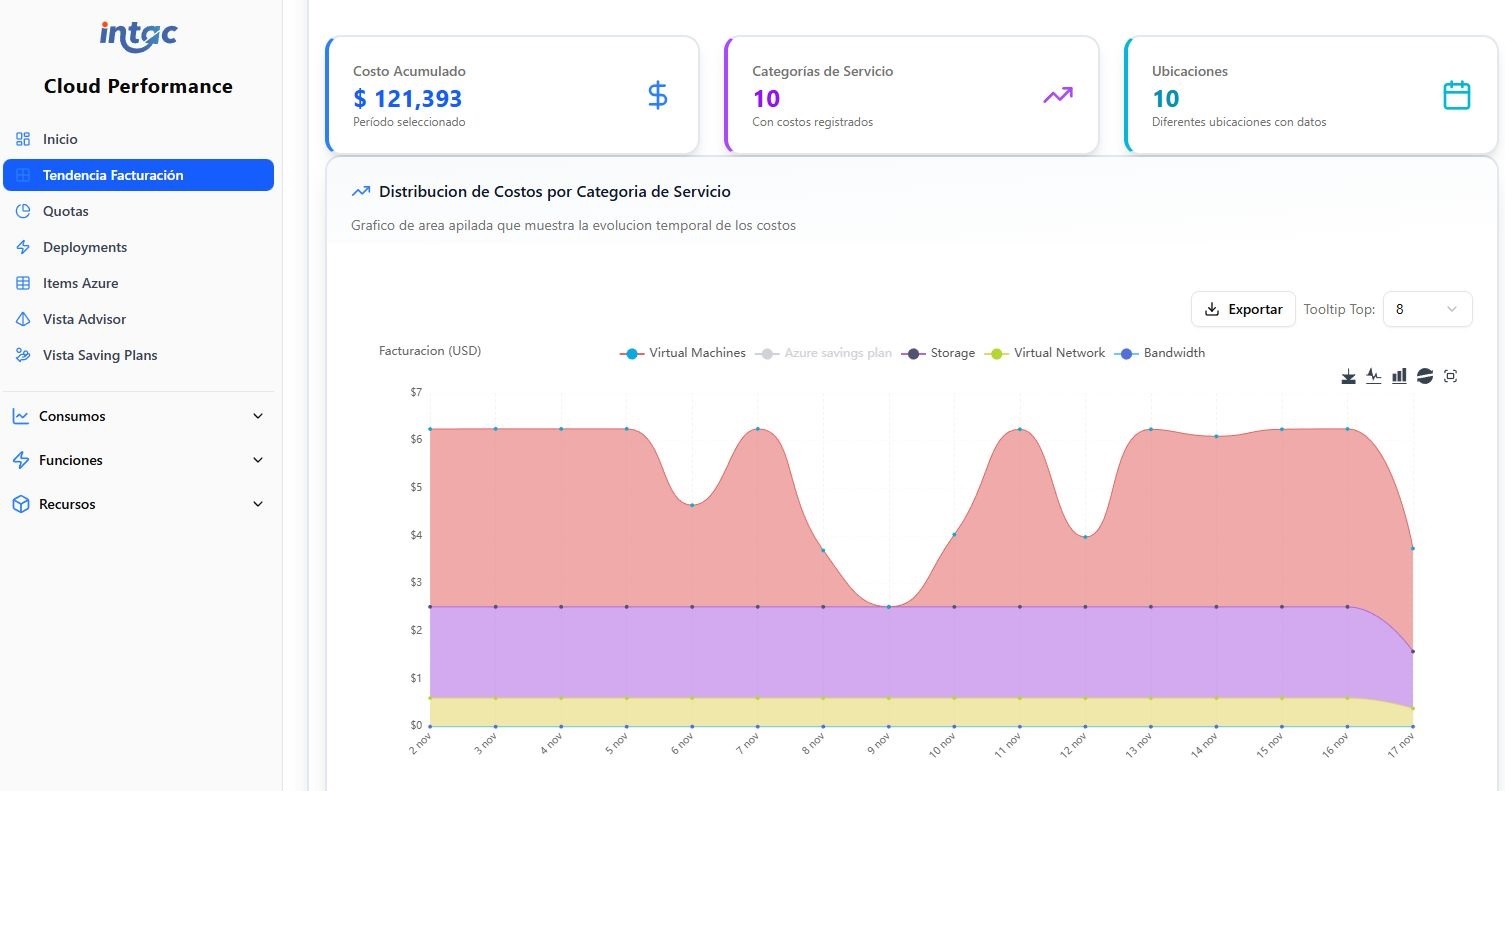Image resolution: width=1506 pixels, height=930 pixels.
Task: Click the trending arrow icon in Categorías card
Action: pos(1057,95)
